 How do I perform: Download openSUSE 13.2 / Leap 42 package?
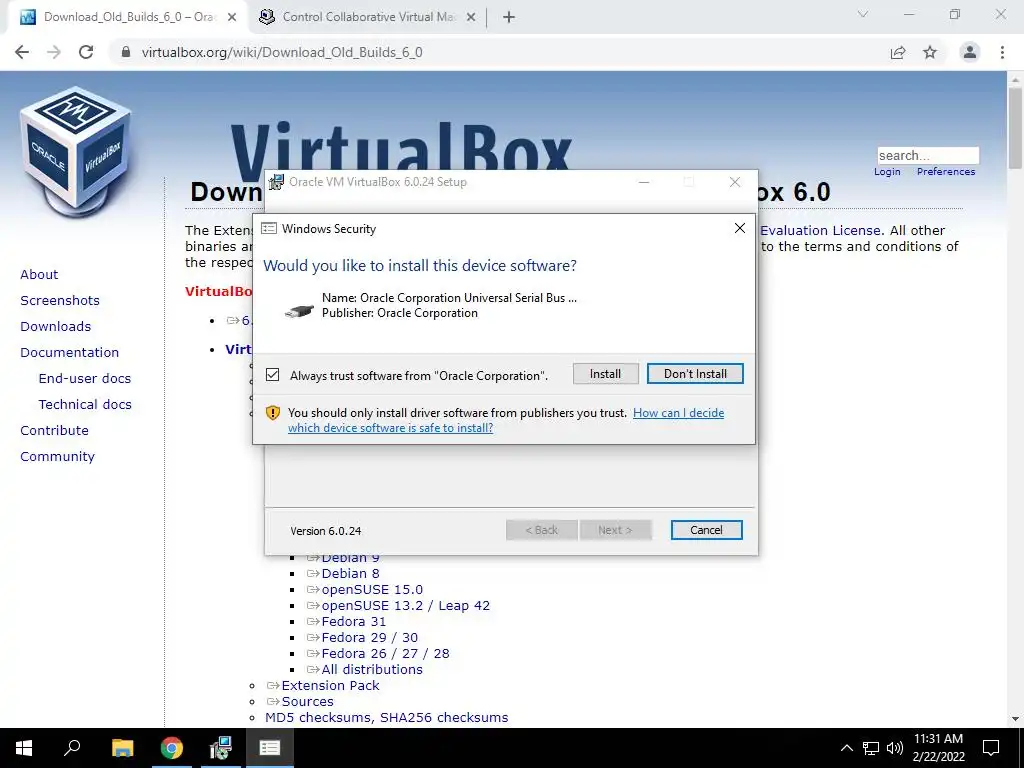click(406, 605)
